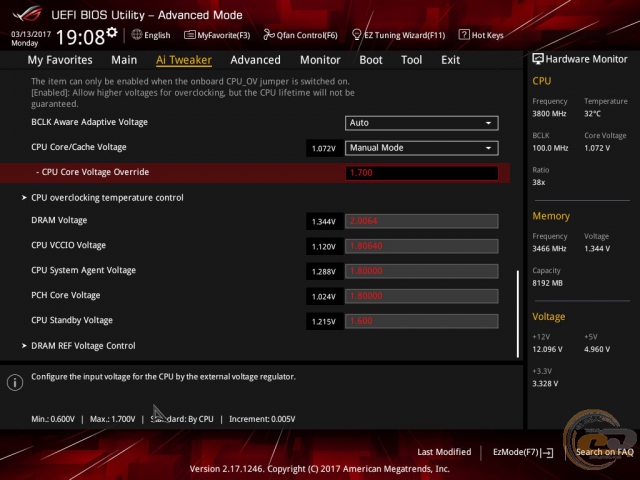Image resolution: width=640 pixels, height=480 pixels.
Task: Click the CPU VCCIO Voltage field
Action: tap(422, 246)
